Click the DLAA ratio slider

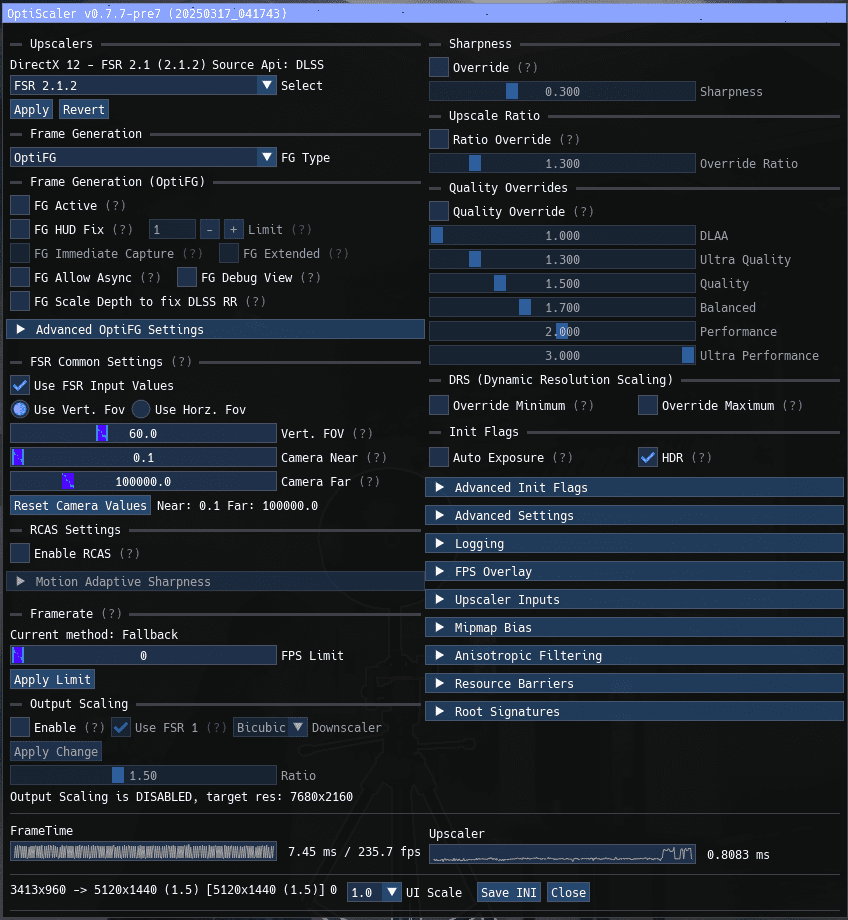562,235
